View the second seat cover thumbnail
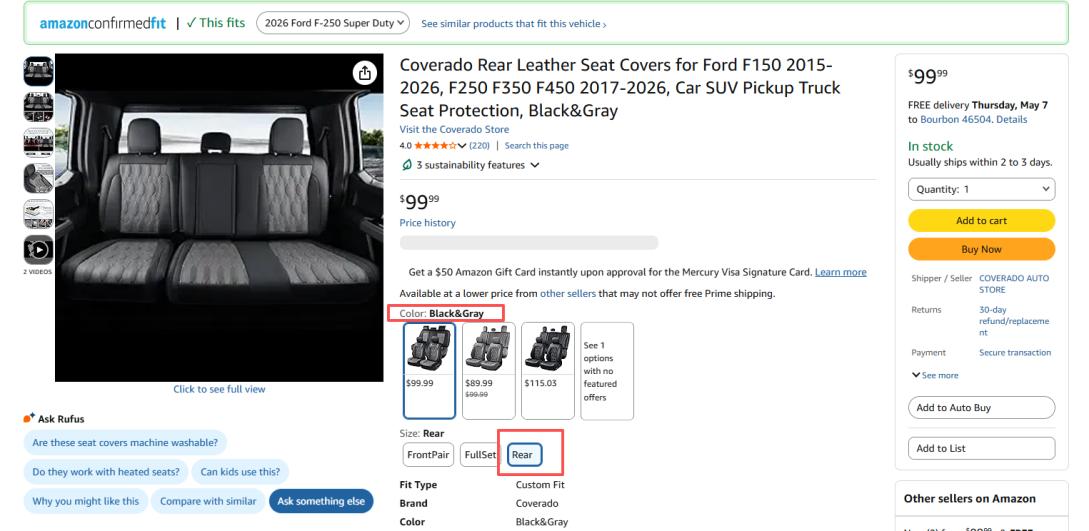This screenshot has width=1089, height=531. pos(38,107)
